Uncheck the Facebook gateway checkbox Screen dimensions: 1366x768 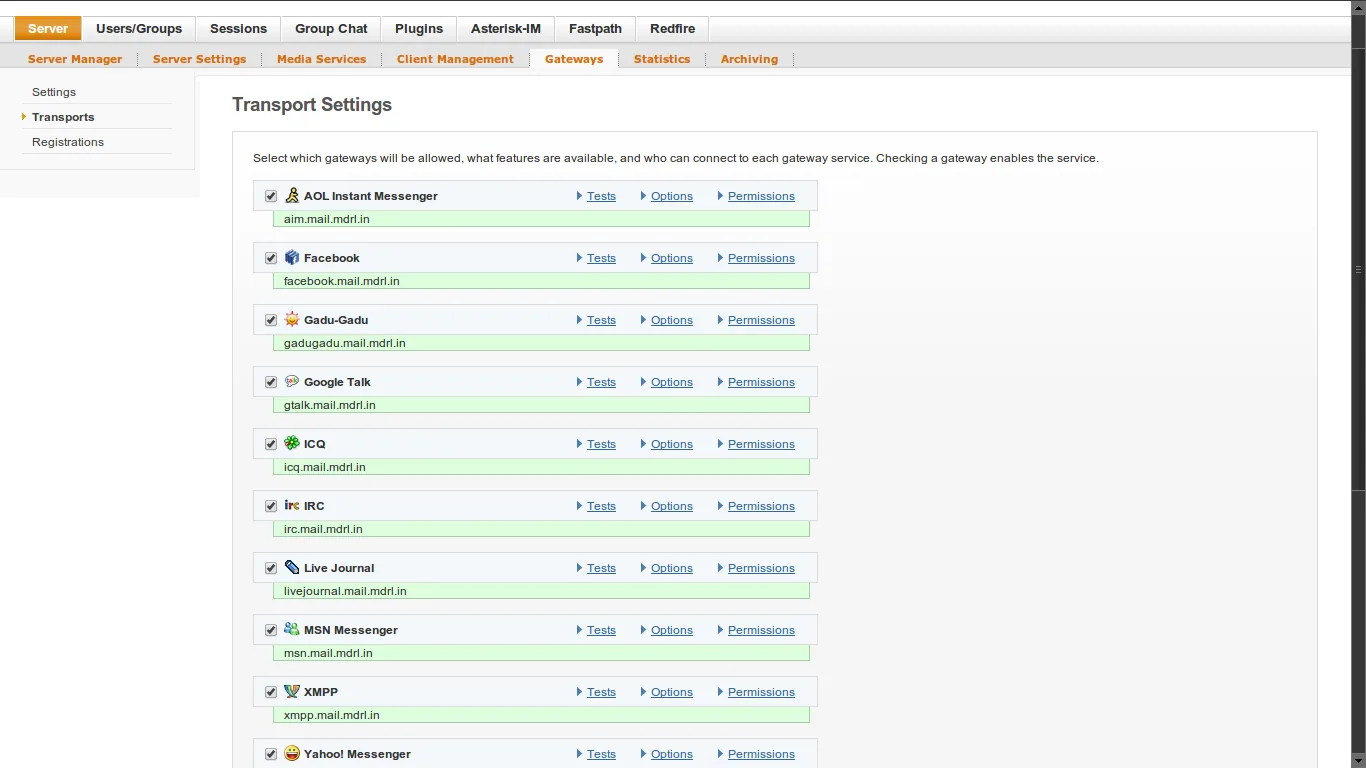[271, 258]
